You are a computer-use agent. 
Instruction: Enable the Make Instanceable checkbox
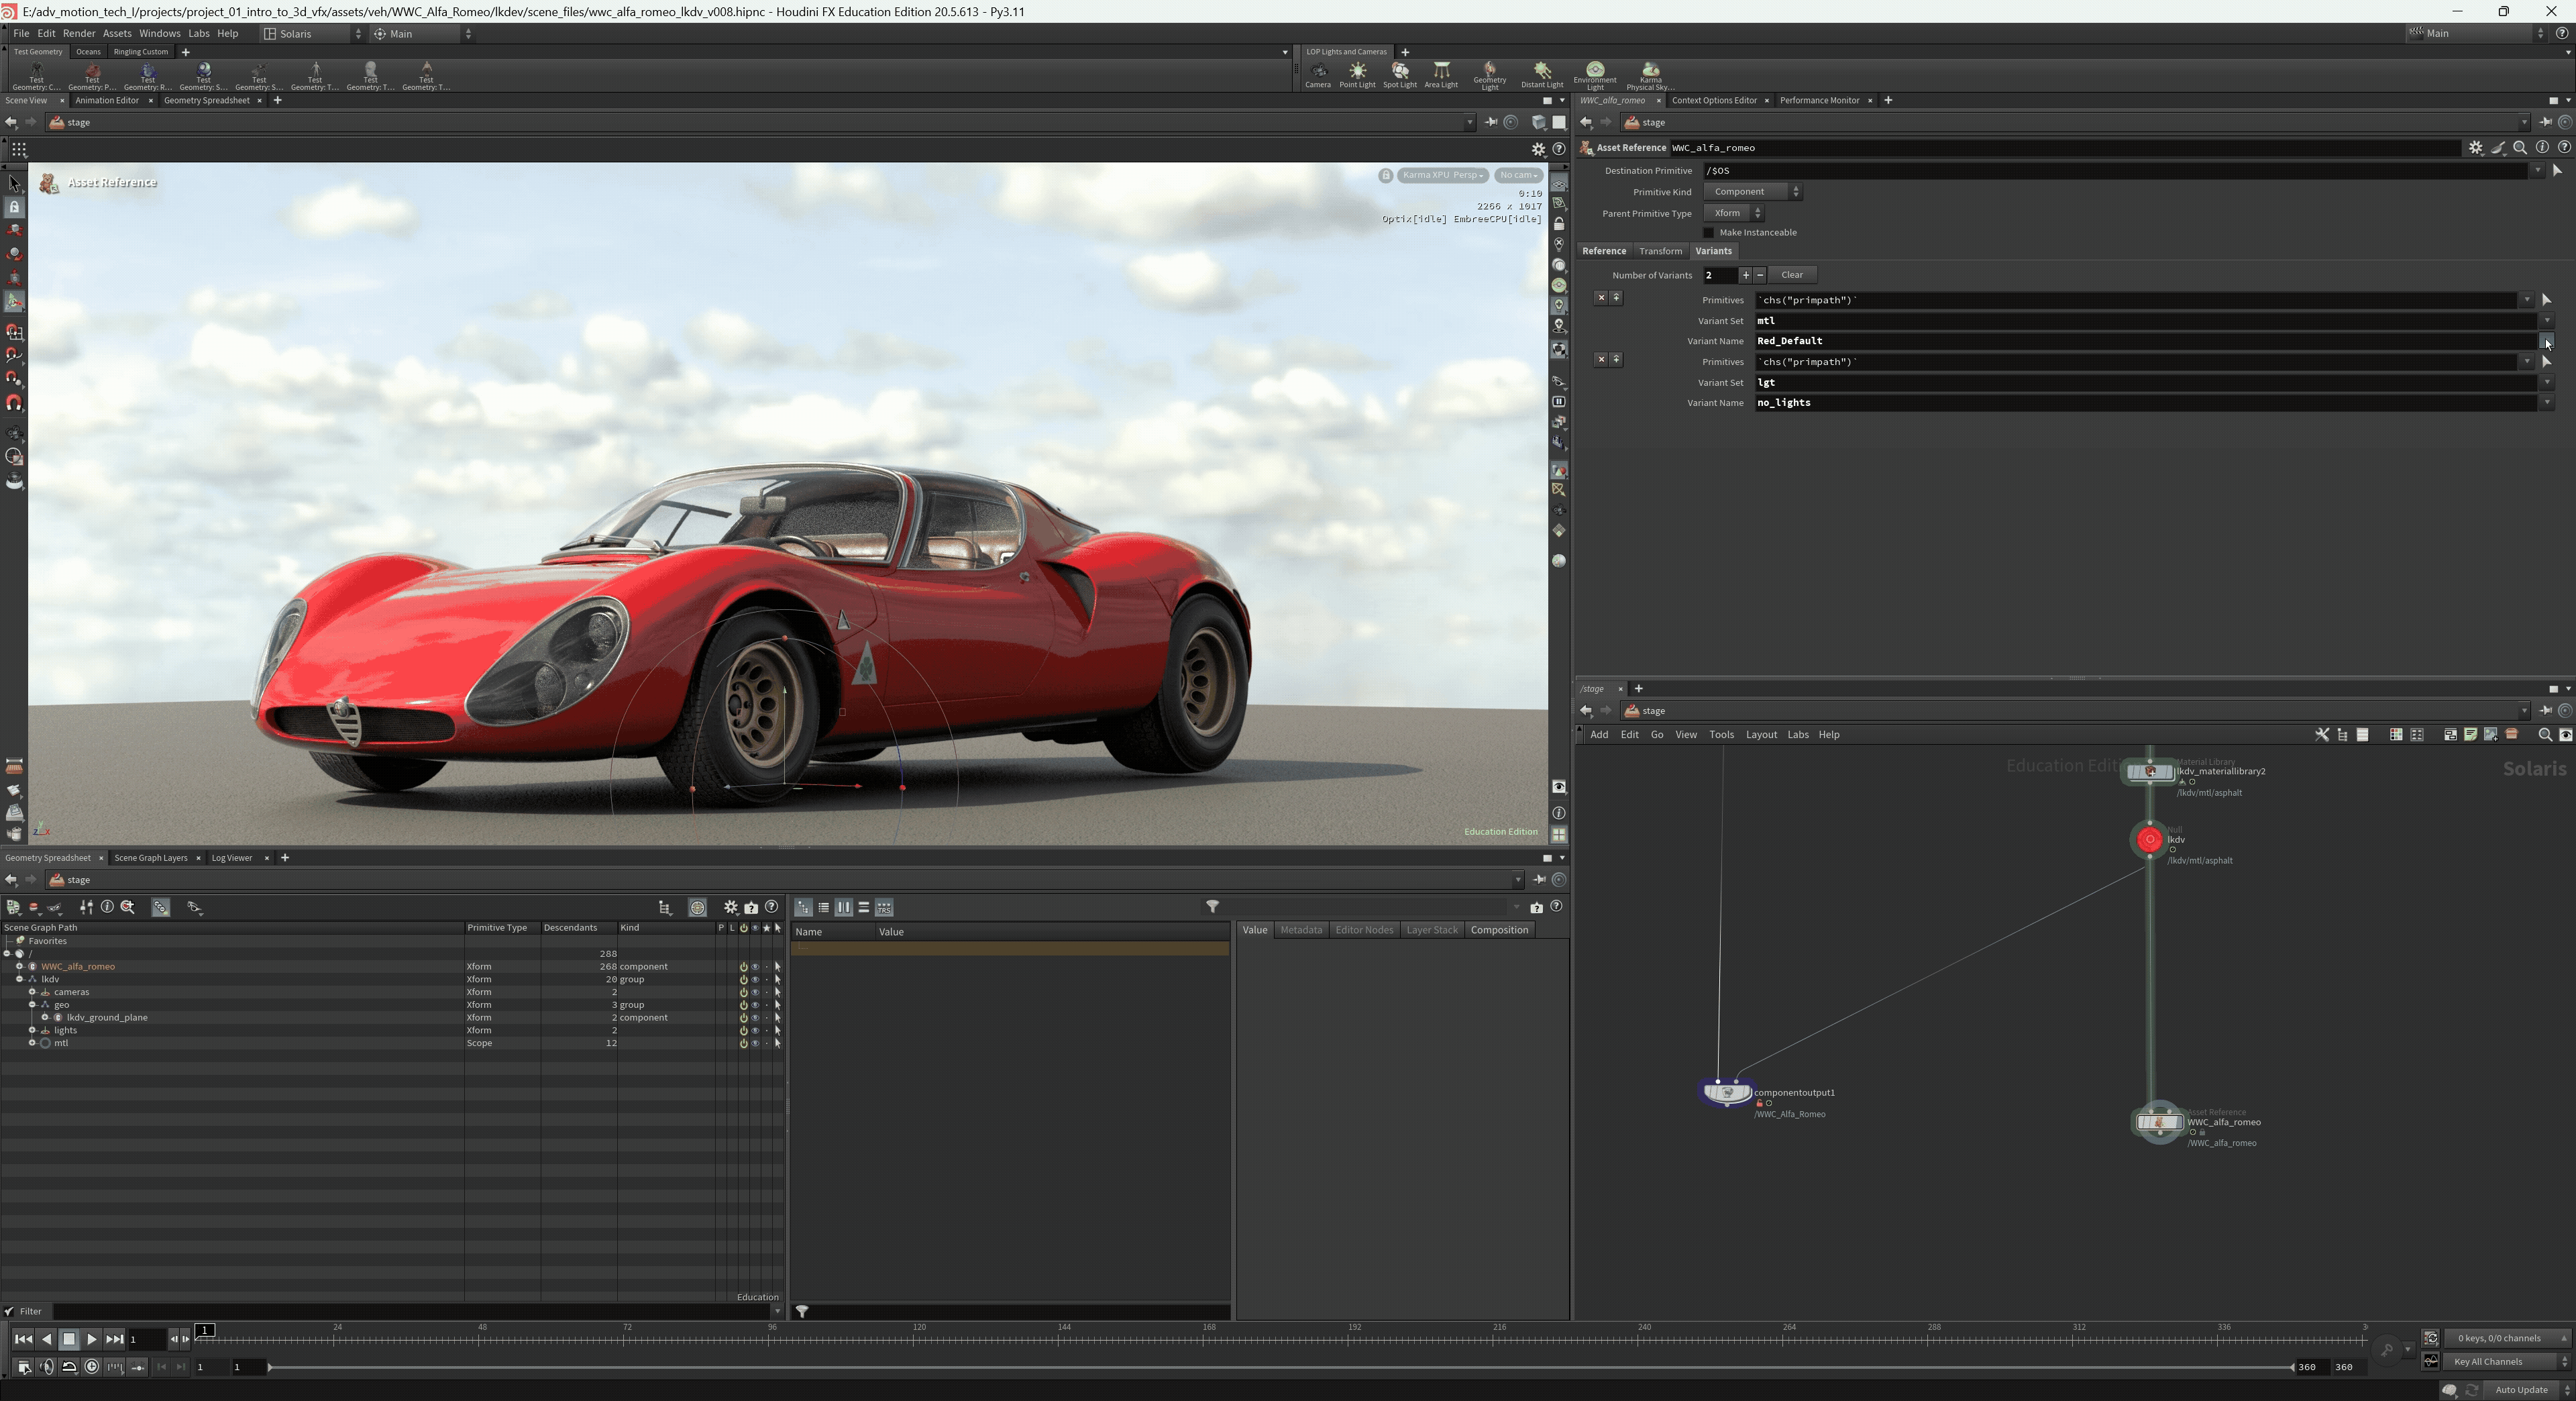pyautogui.click(x=1709, y=232)
